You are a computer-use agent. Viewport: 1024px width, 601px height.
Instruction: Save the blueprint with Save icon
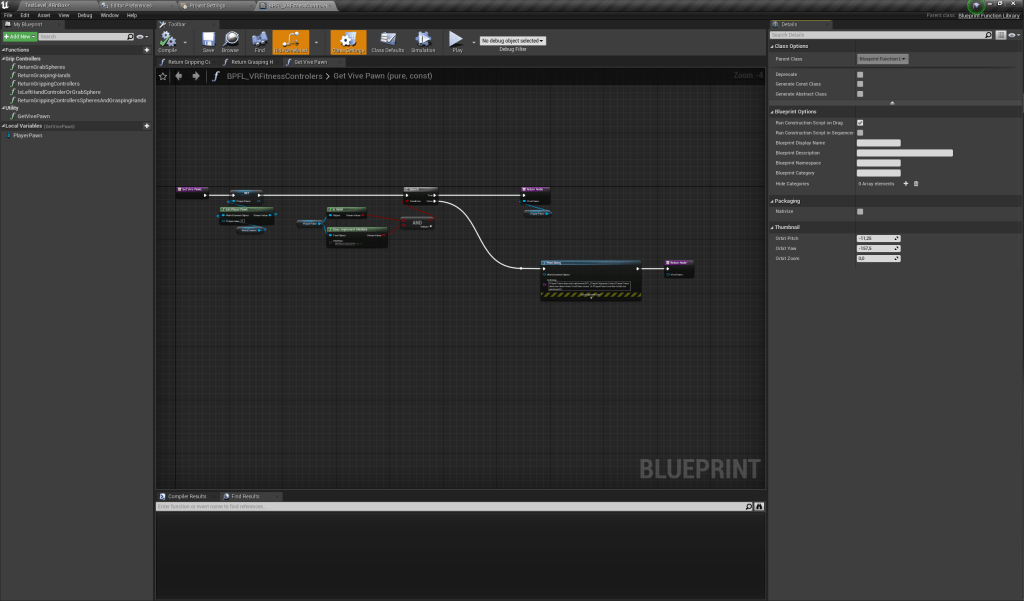coord(208,41)
